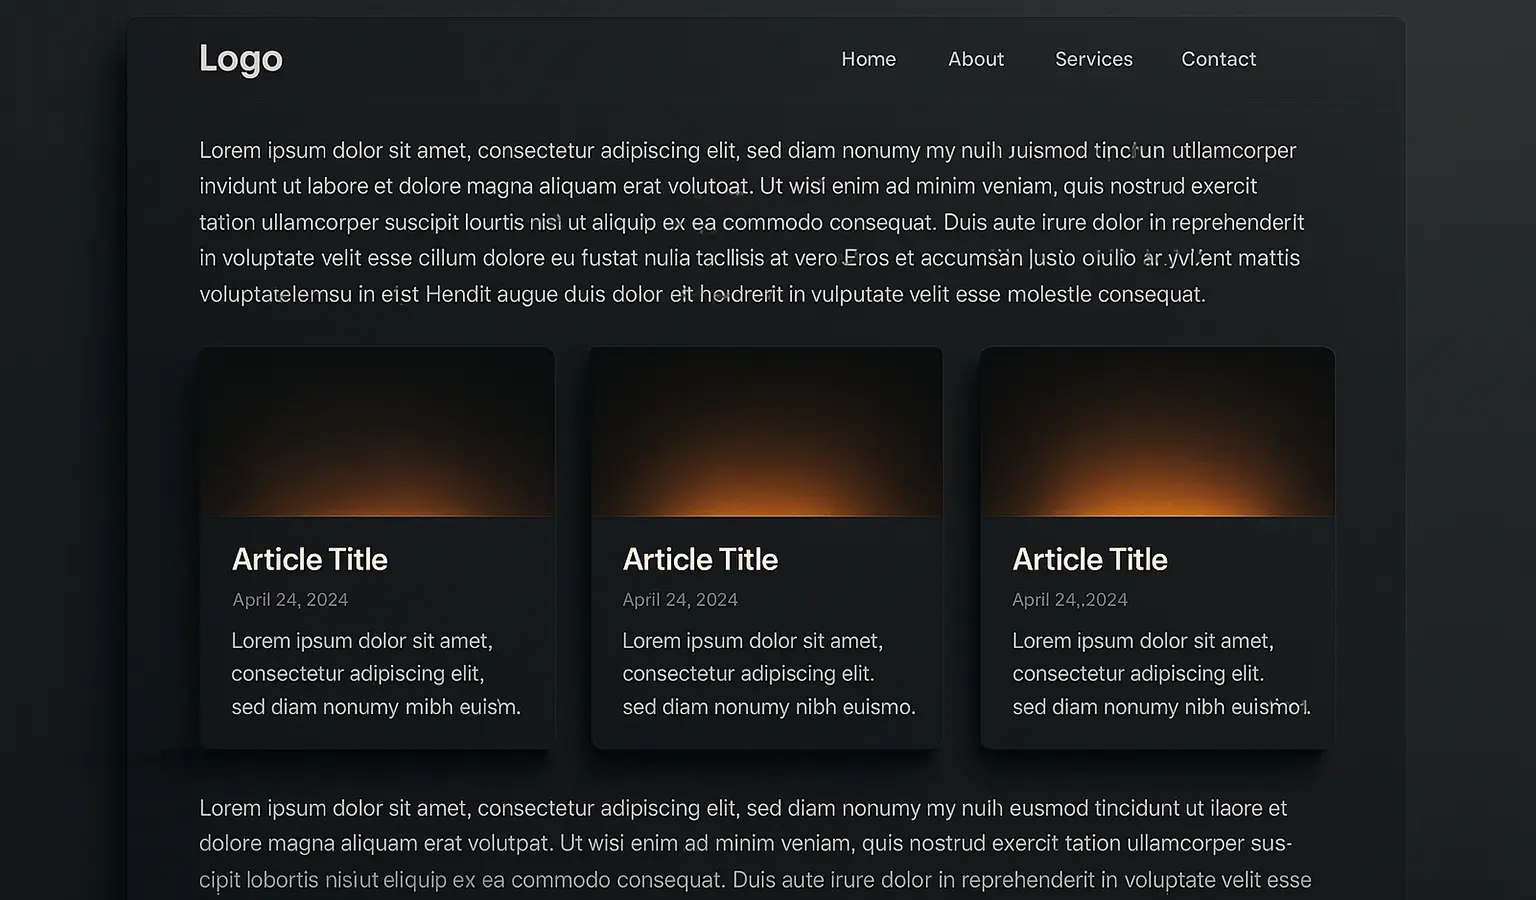Viewport: 1536px width, 900px height.
Task: Click the middle card's Article Title
Action: 700,559
